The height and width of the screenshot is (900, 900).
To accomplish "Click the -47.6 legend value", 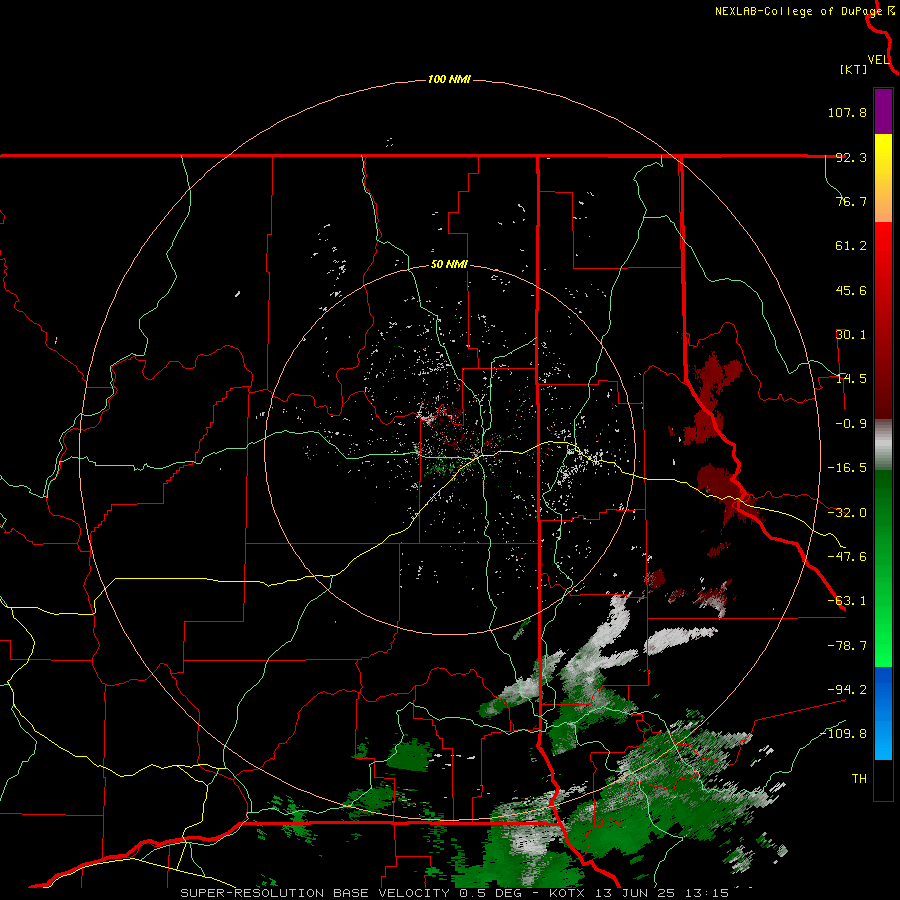I will pyautogui.click(x=847, y=557).
